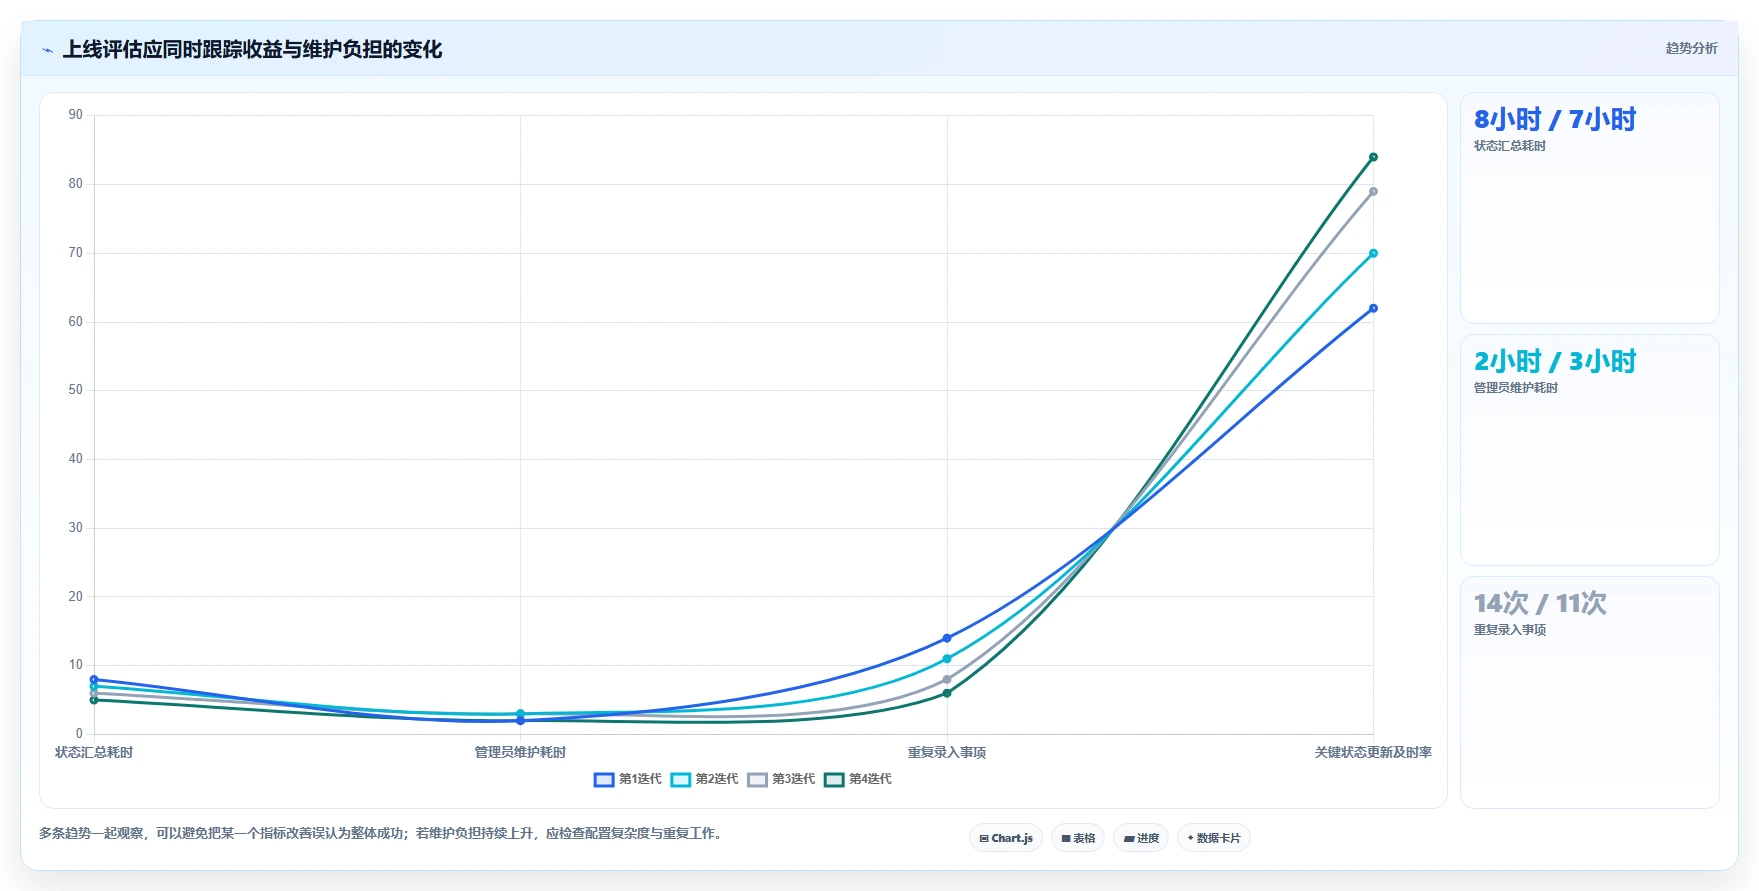This screenshot has height=891, width=1759.
Task: Click the 2小时 / 3小时 card value
Action: click(1555, 361)
